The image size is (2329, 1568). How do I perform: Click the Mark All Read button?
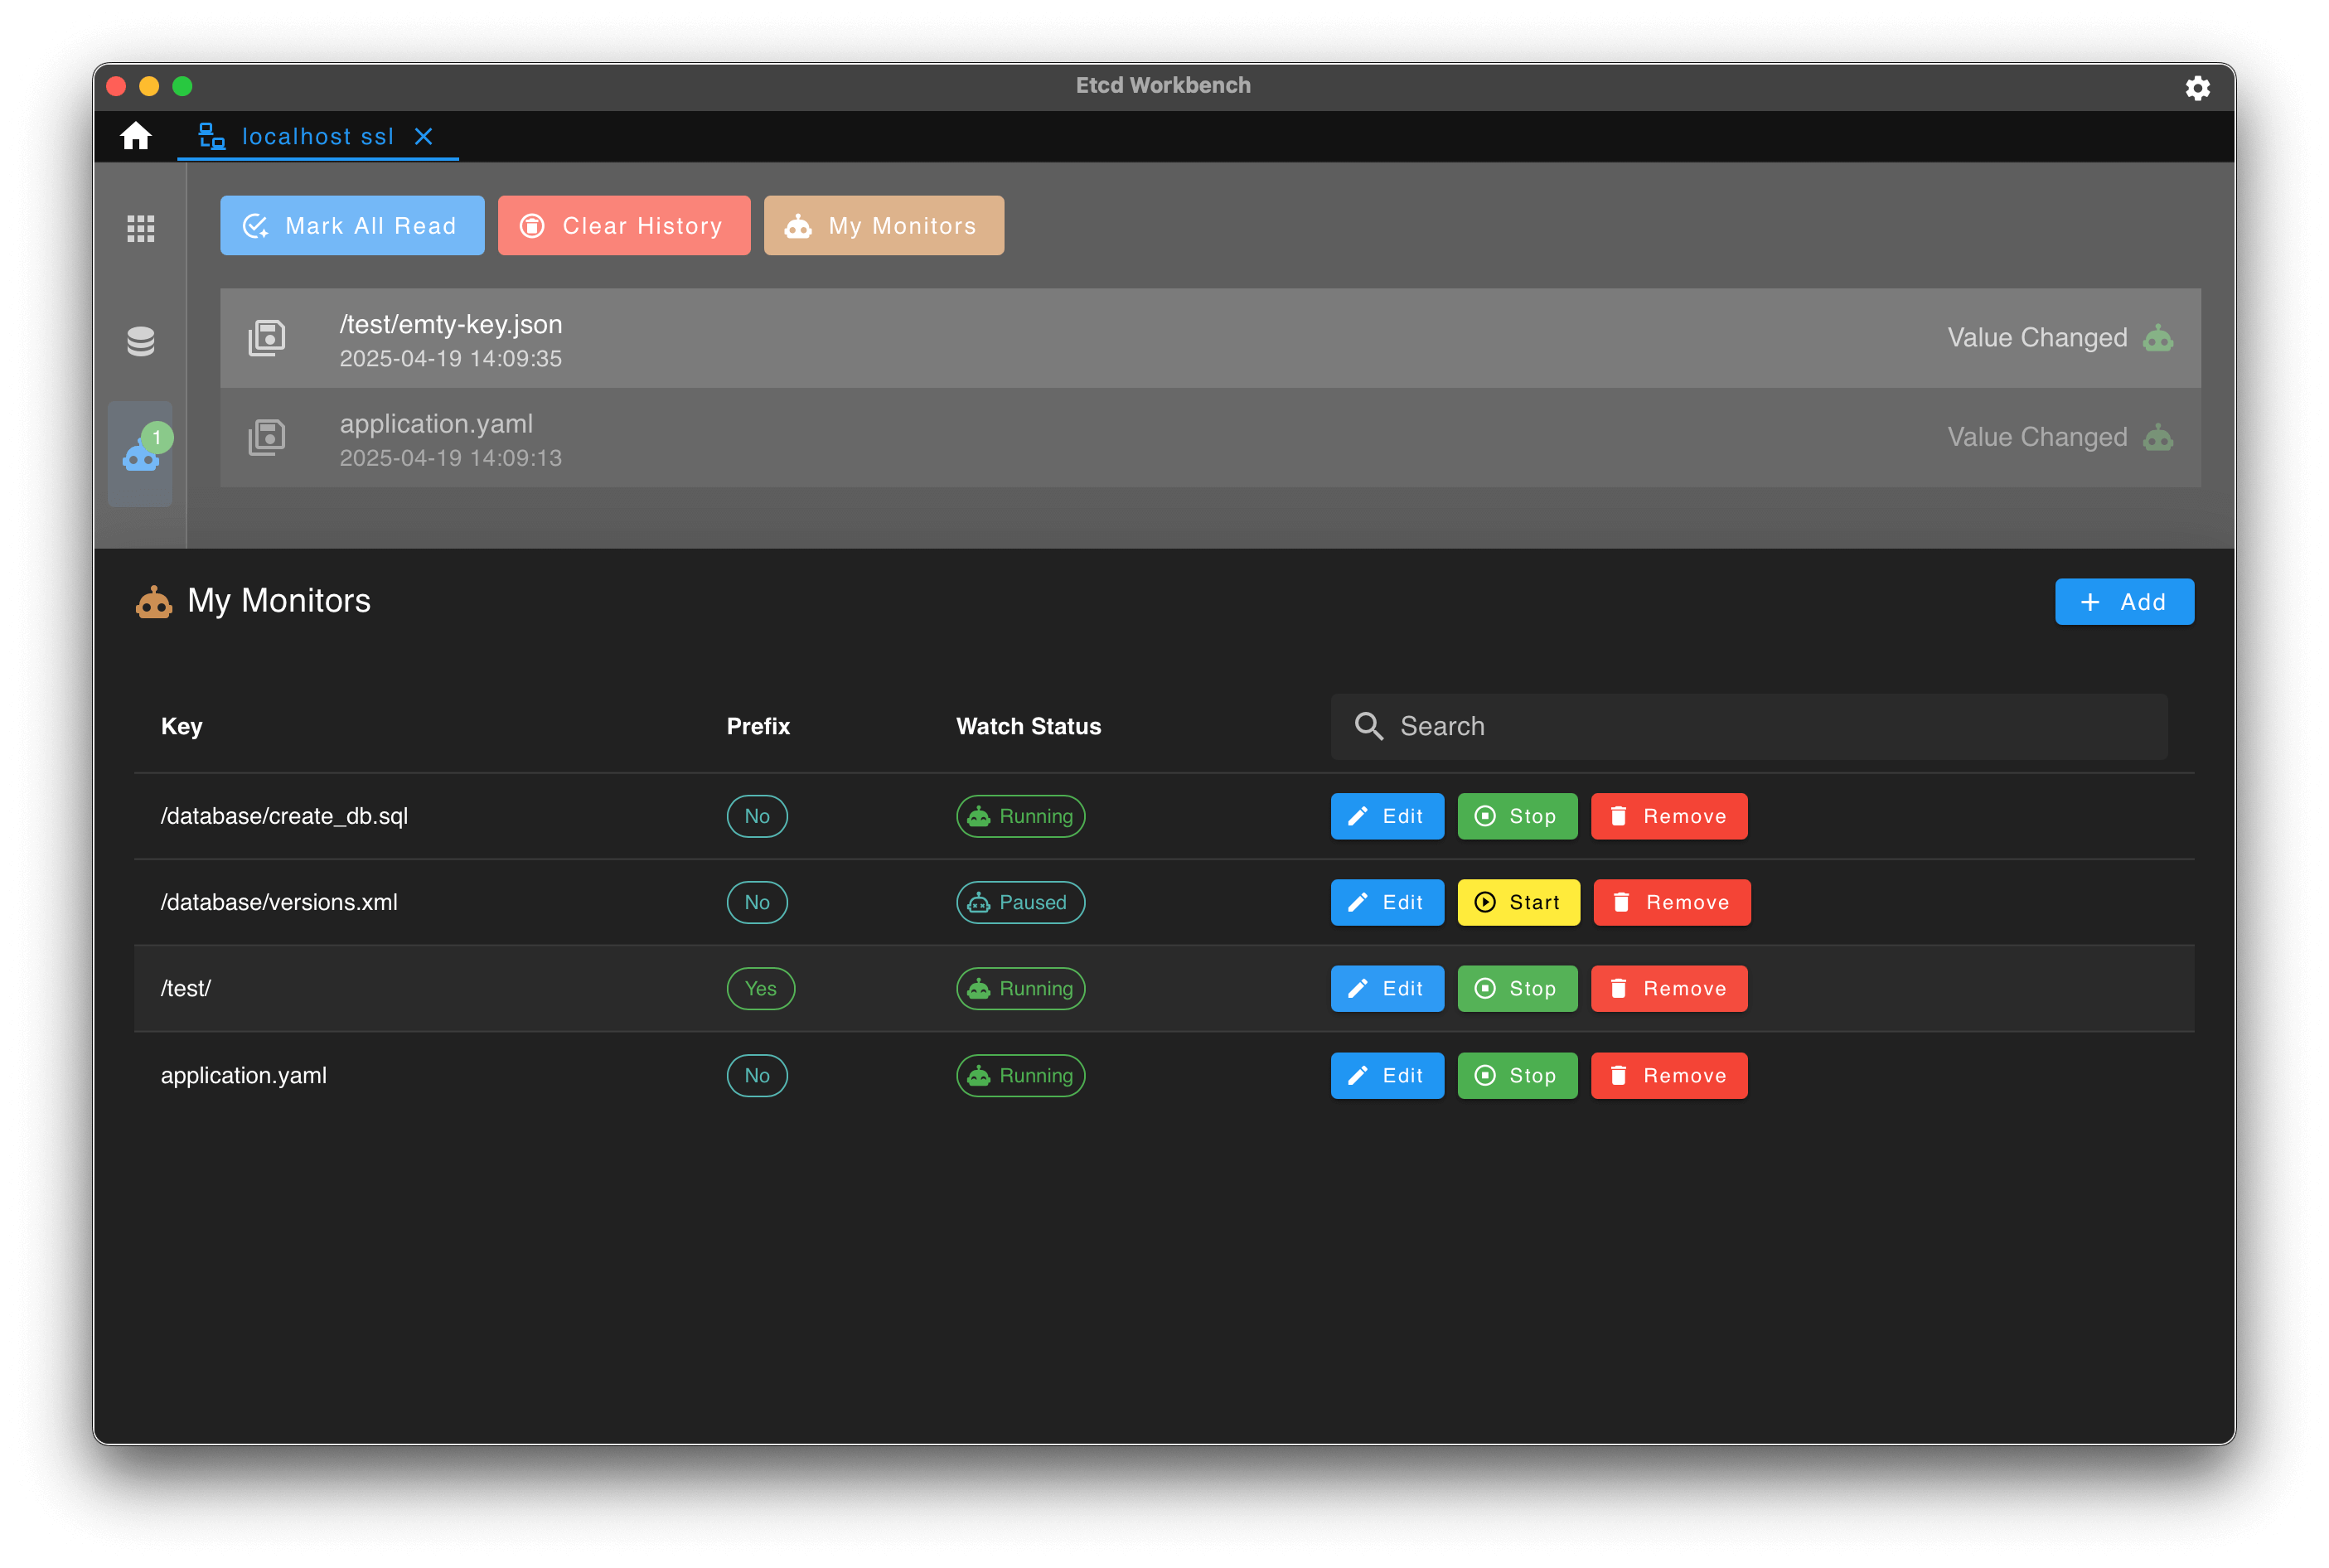coord(352,226)
